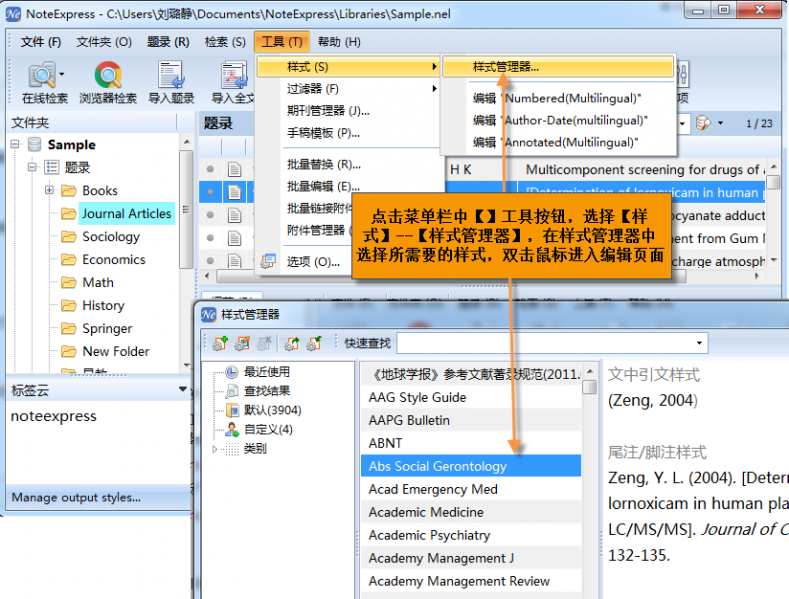Screen dimensions: 789x599
Task: Click the 选项 options icon in Tools menu
Action: point(268,261)
